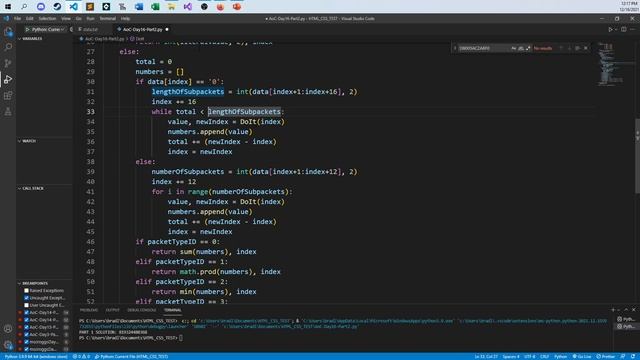Viewport: 640px width, 360px height.
Task: Collapse the Variables section
Action: pyautogui.click(x=19, y=39)
